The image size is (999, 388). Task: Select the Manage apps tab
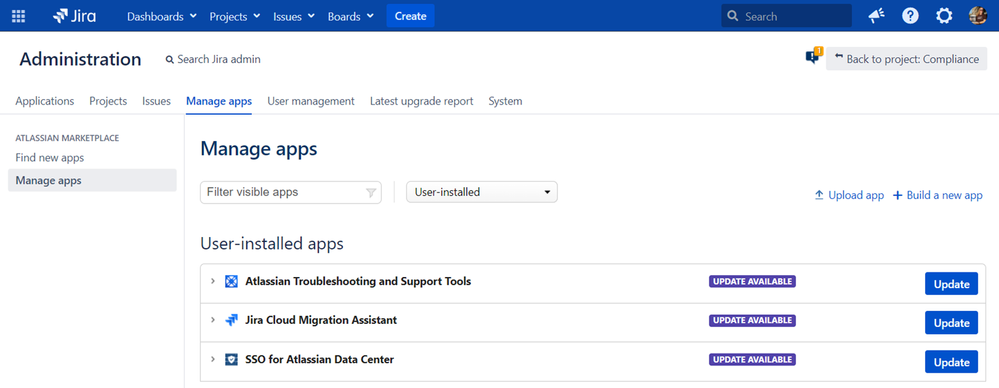[x=219, y=101]
